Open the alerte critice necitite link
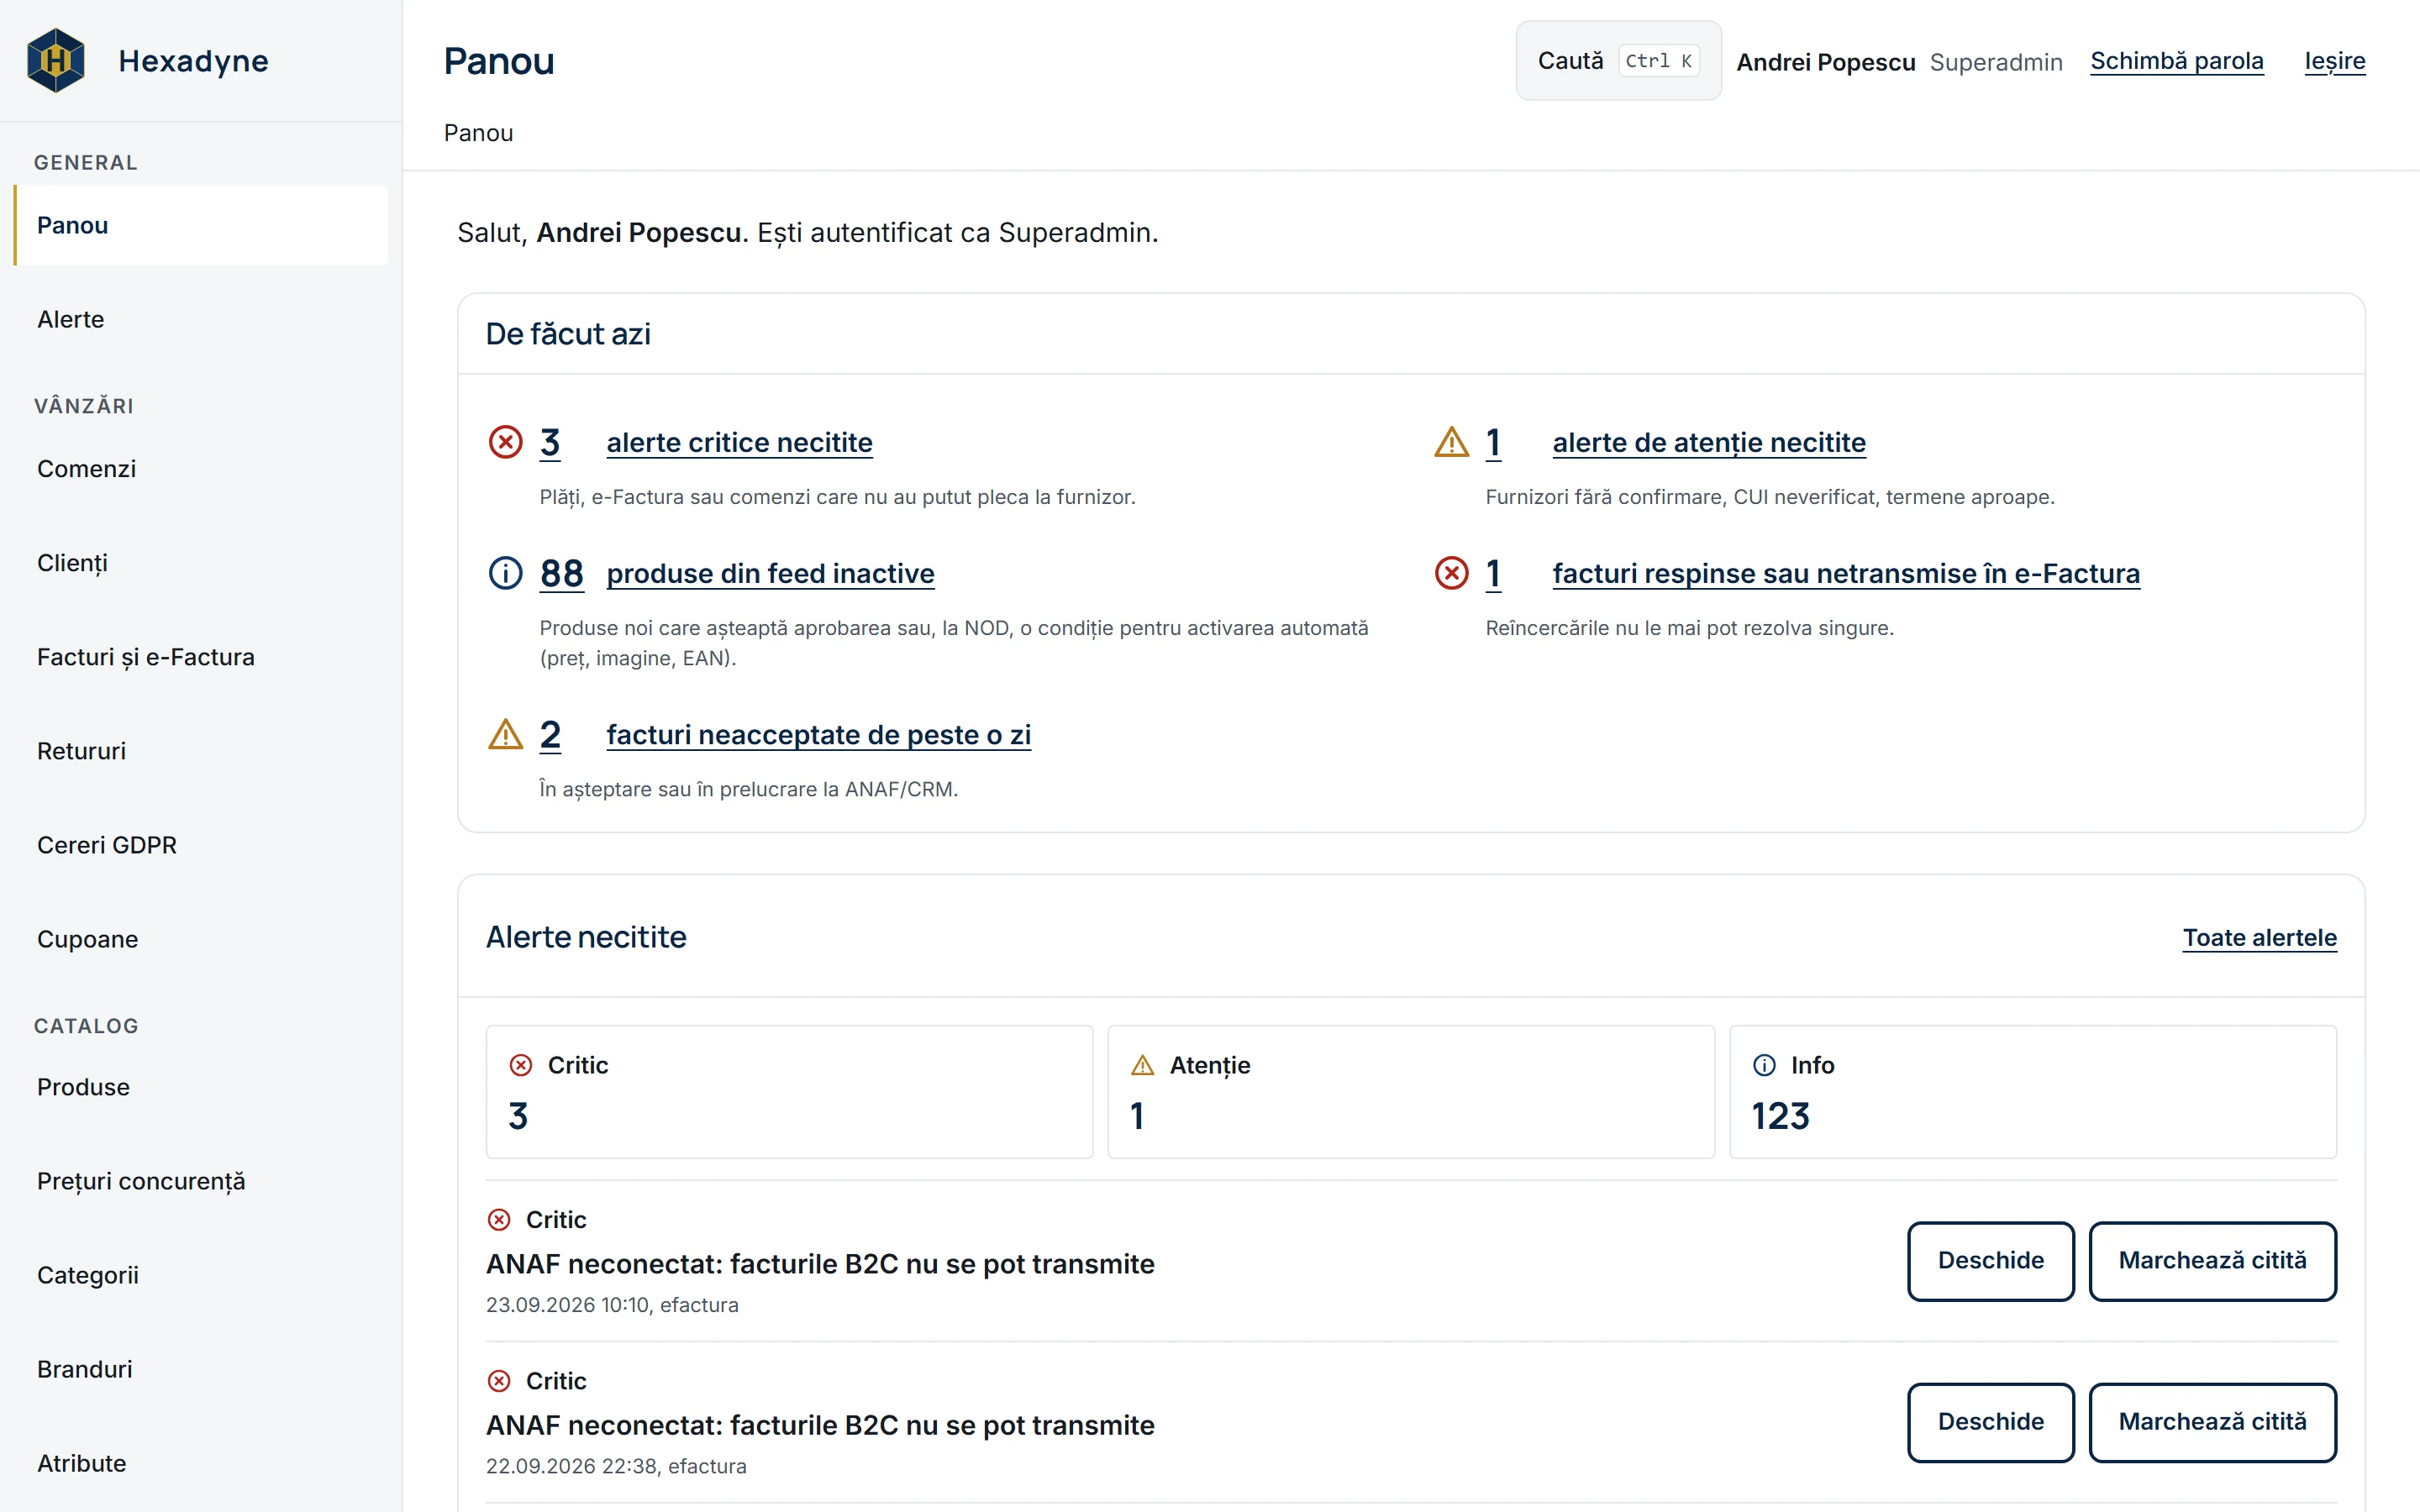2420x1512 pixels. point(739,442)
